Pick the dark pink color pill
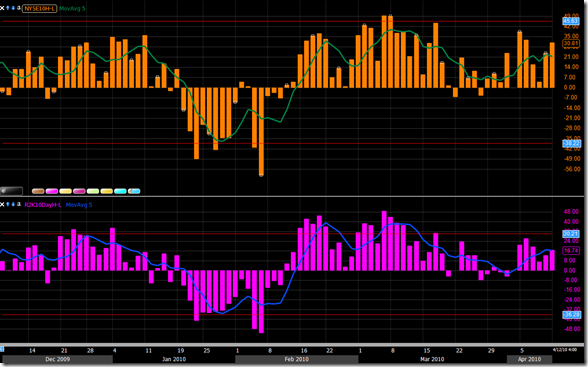 point(79,191)
